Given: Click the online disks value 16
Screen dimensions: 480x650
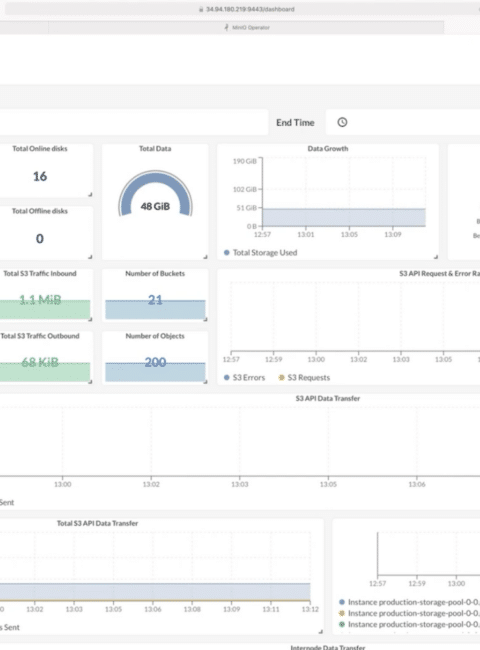Looking at the screenshot, I should pyautogui.click(x=40, y=176).
